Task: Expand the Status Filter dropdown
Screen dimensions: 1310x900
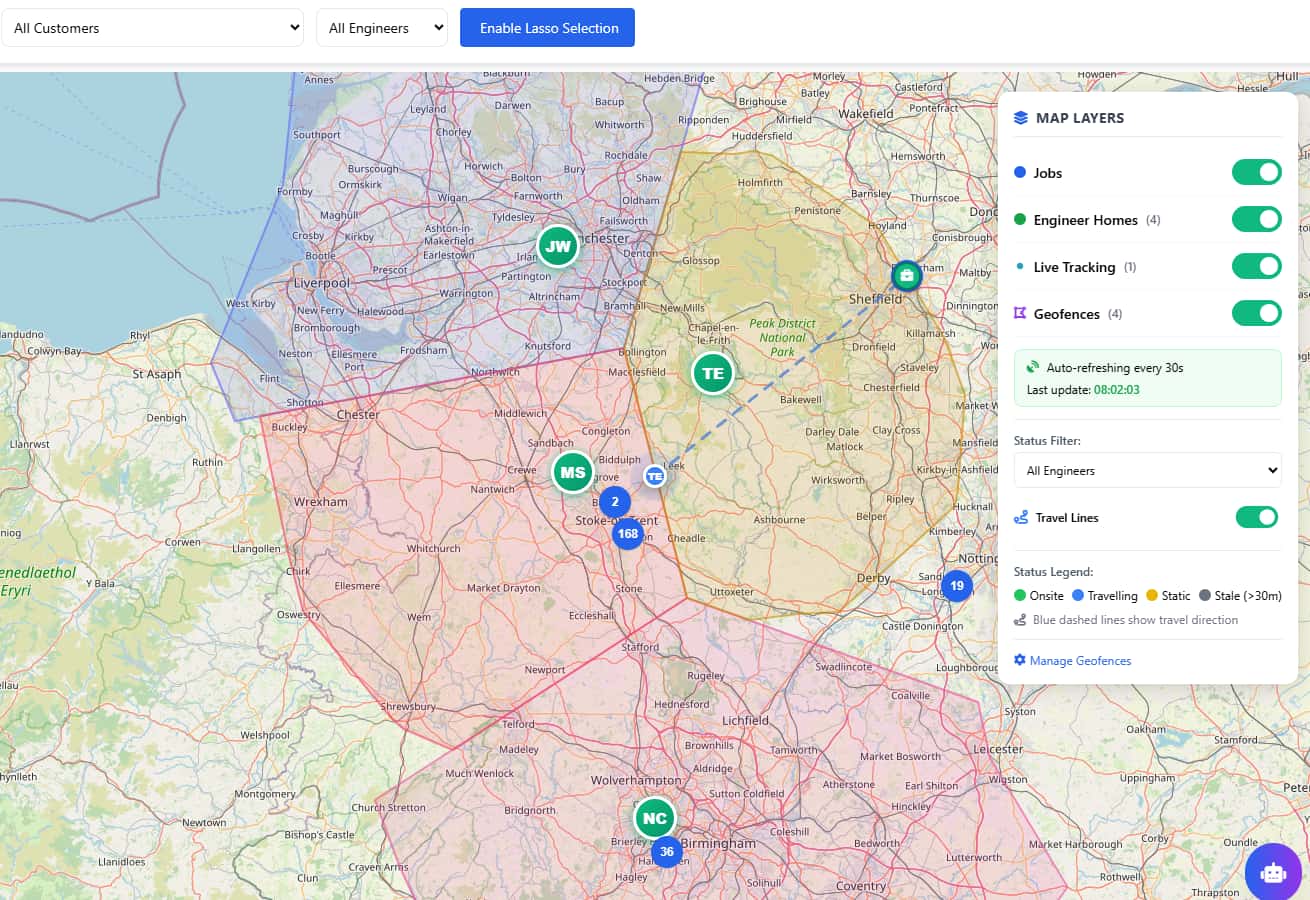Action: [1147, 470]
